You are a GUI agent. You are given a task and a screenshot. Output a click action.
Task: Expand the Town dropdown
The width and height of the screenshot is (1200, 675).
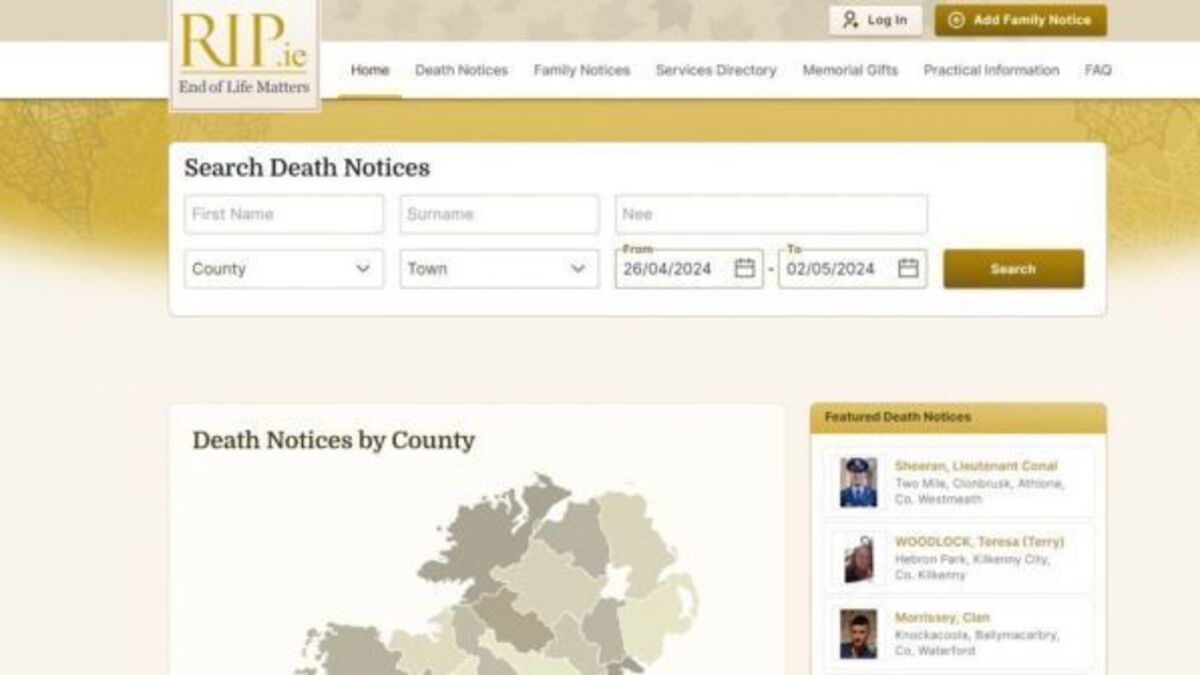point(499,269)
